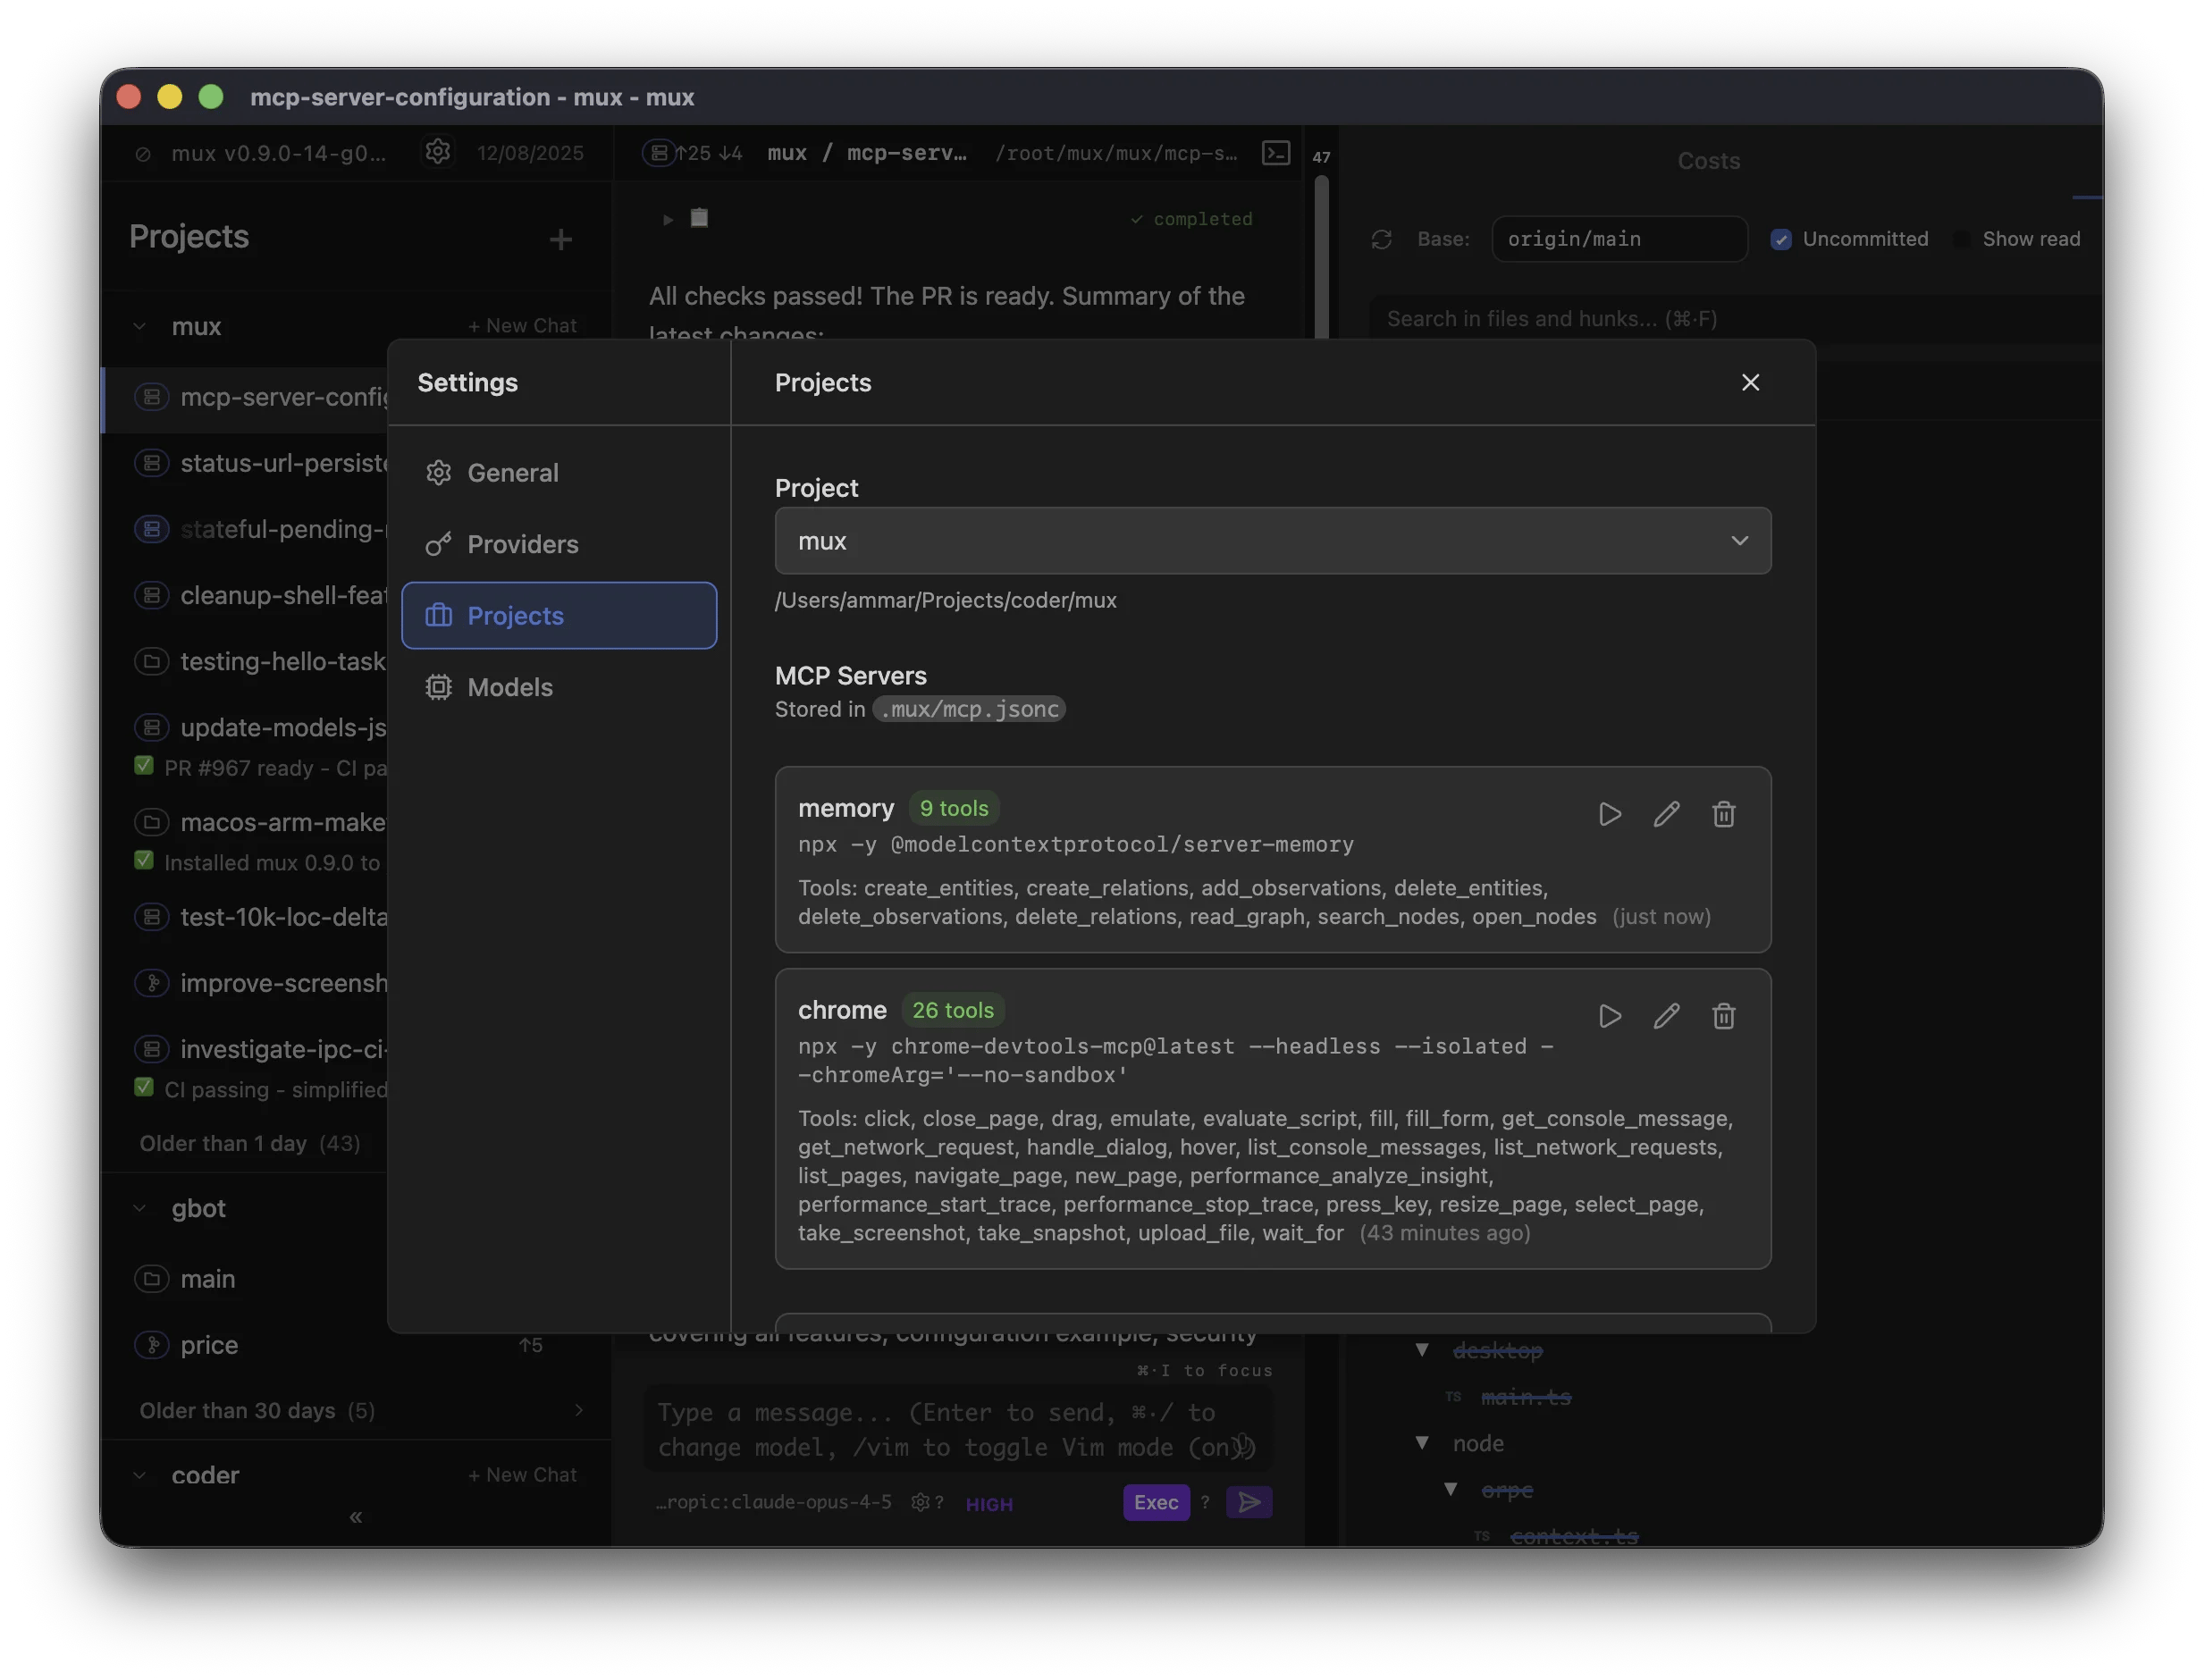Expand Older than 30 days (5)

(357, 1410)
